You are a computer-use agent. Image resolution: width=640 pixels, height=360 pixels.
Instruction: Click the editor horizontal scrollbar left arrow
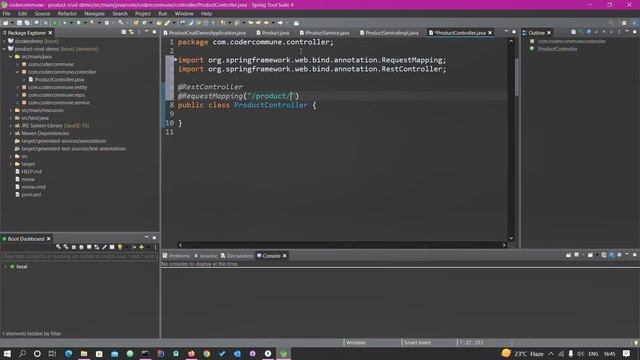180,245
